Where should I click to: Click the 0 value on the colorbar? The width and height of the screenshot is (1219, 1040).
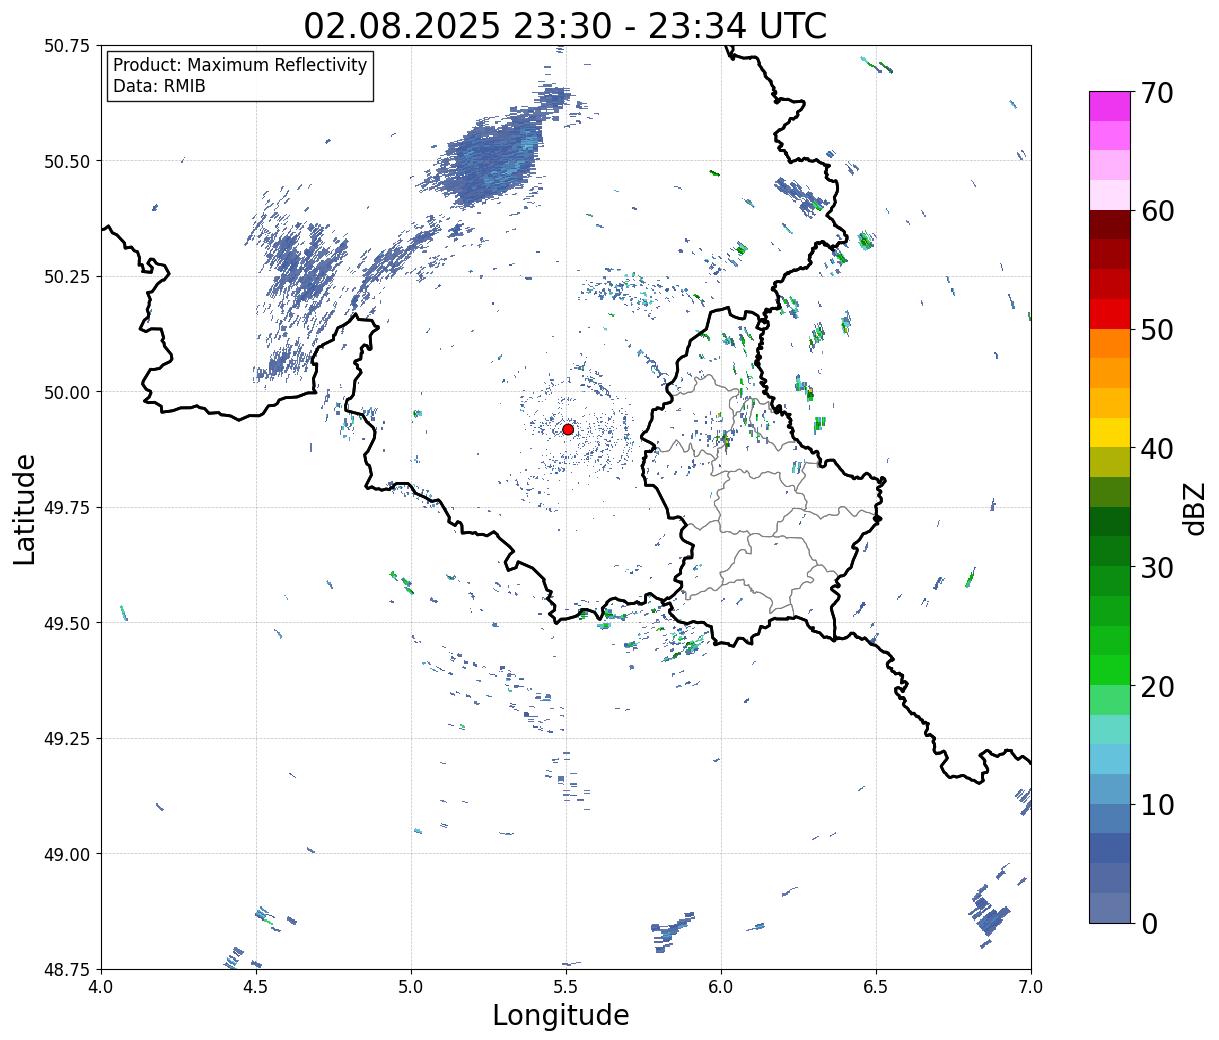click(1149, 924)
